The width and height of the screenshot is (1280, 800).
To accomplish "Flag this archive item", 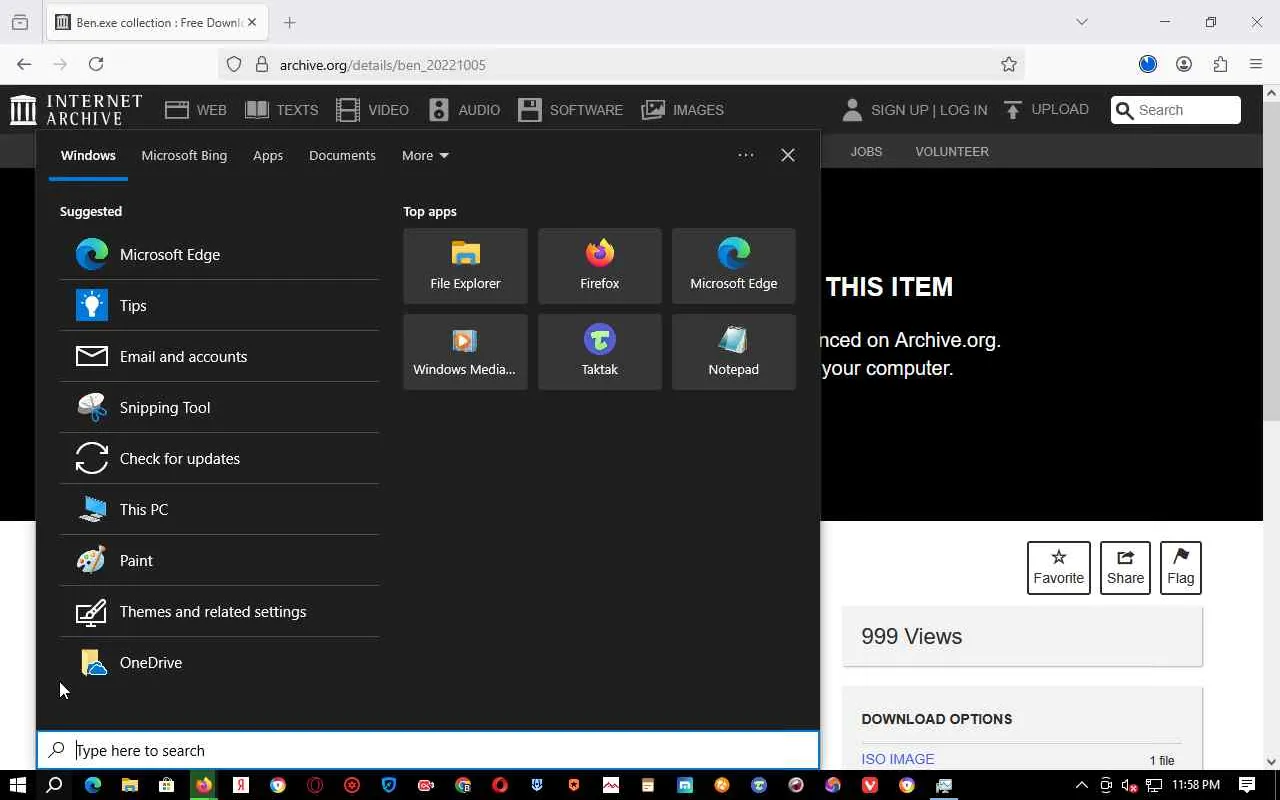I will pyautogui.click(x=1180, y=567).
